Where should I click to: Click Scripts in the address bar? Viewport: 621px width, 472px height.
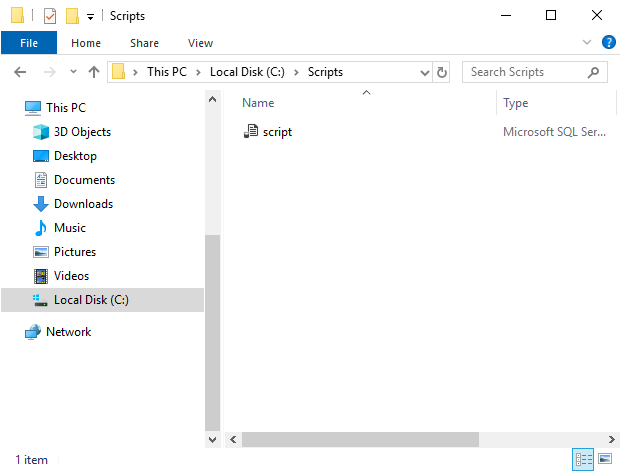coord(325,72)
